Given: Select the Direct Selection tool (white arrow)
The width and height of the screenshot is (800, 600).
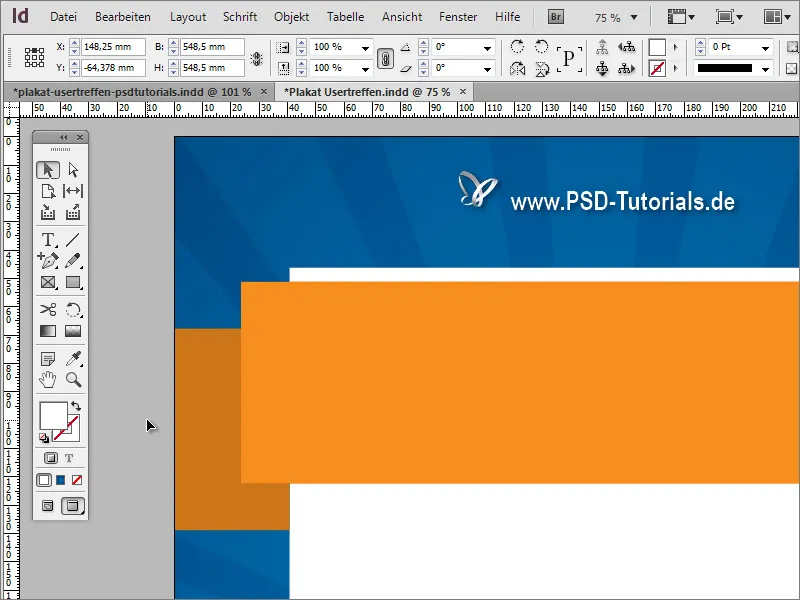Looking at the screenshot, I should tap(73, 170).
